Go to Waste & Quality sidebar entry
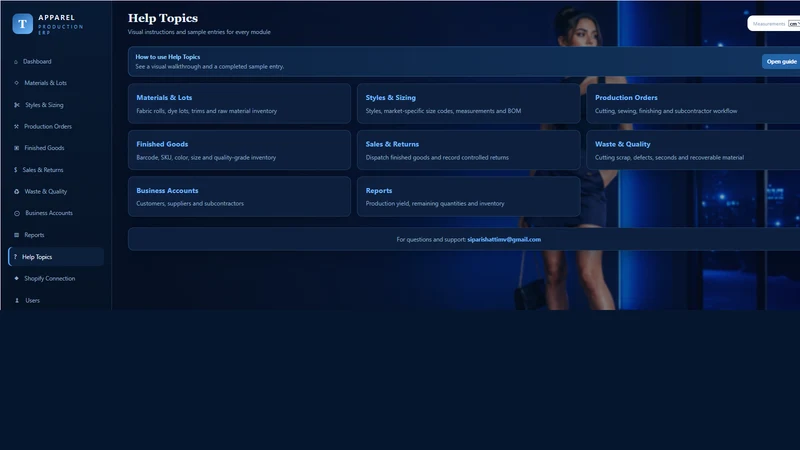 tap(56, 192)
